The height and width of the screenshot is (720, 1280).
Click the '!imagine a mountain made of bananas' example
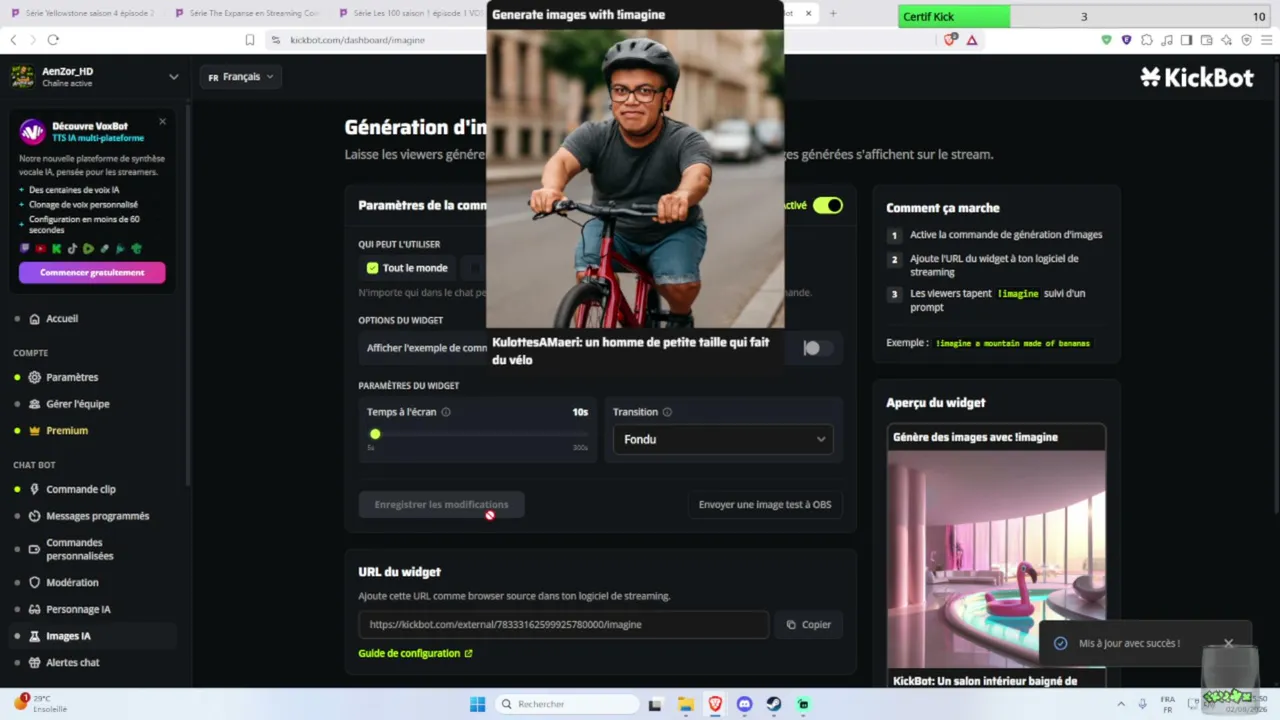click(x=1012, y=343)
